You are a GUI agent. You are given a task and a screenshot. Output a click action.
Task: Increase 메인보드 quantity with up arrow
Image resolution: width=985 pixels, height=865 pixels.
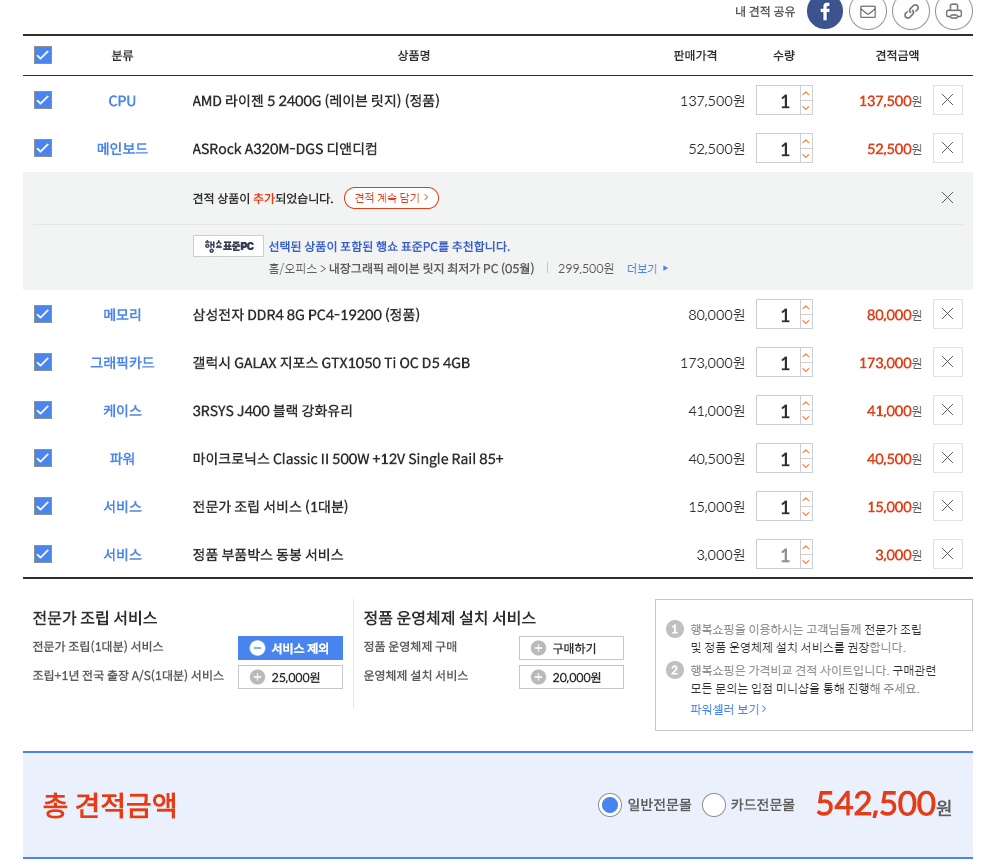pos(806,141)
